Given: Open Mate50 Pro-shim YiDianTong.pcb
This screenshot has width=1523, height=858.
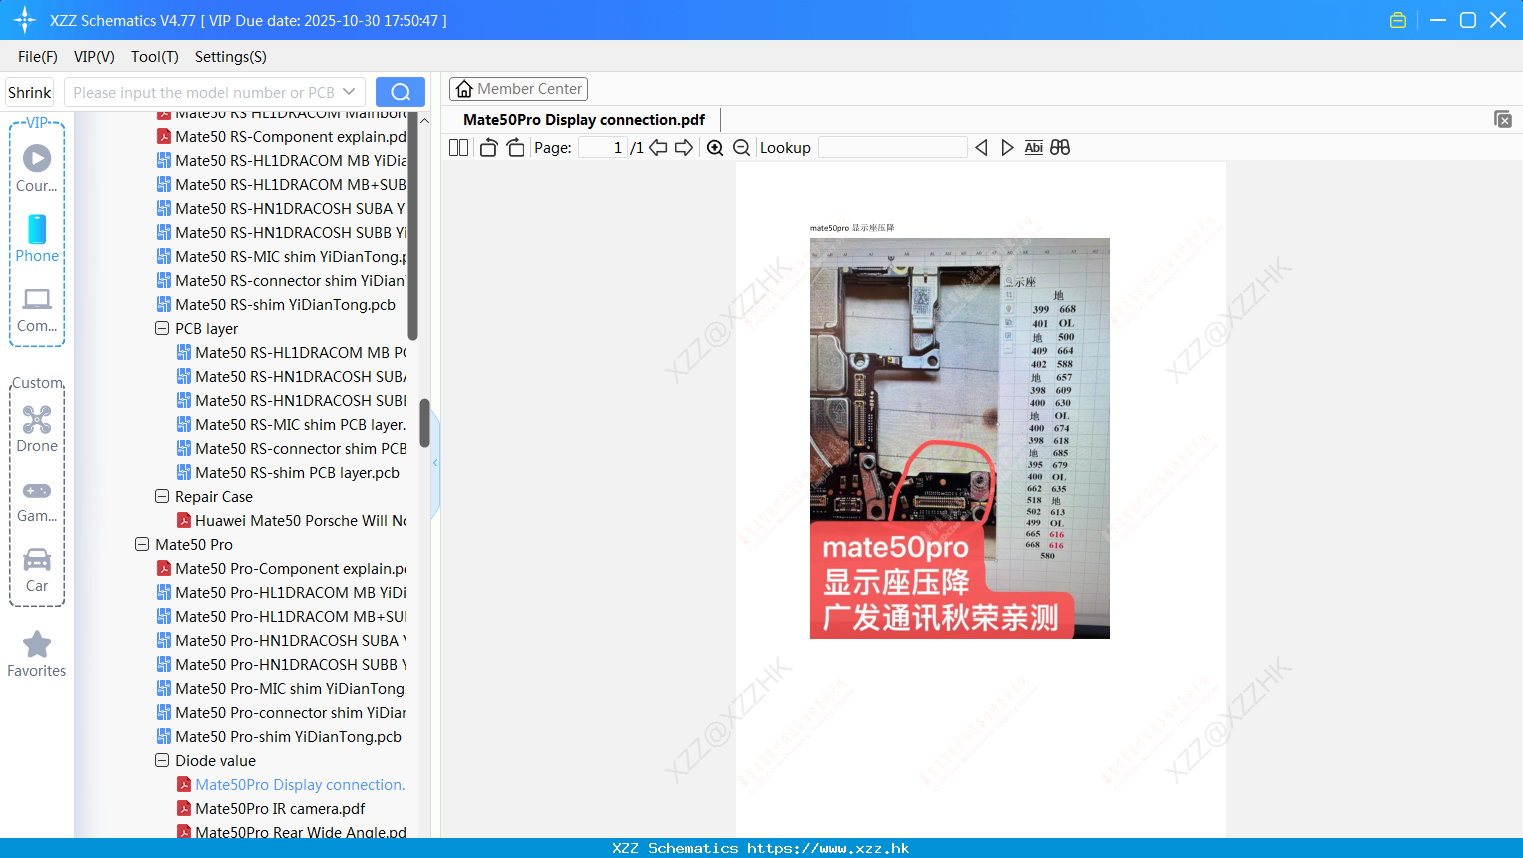Looking at the screenshot, I should pos(279,736).
